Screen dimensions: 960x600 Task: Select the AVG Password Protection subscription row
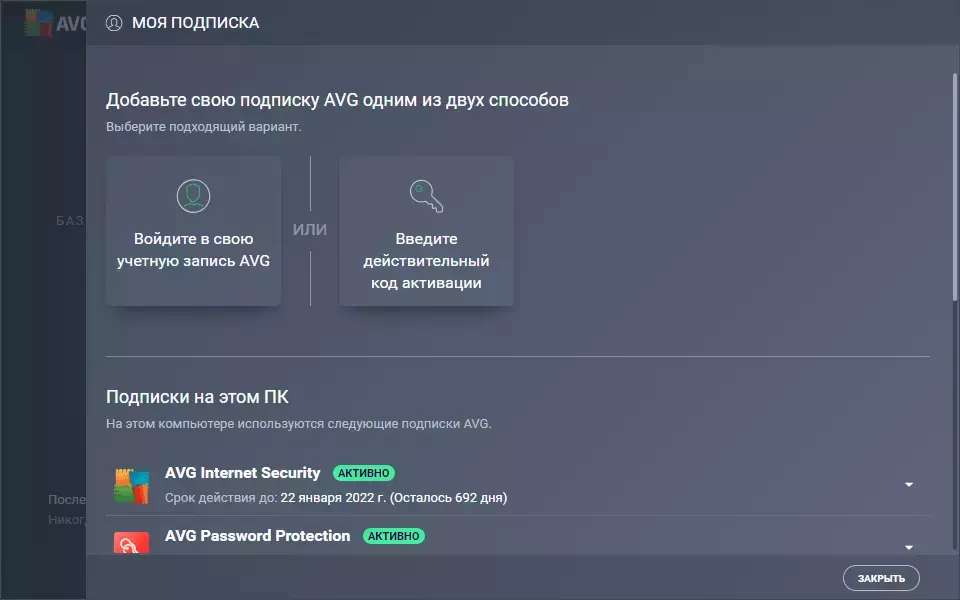(518, 536)
